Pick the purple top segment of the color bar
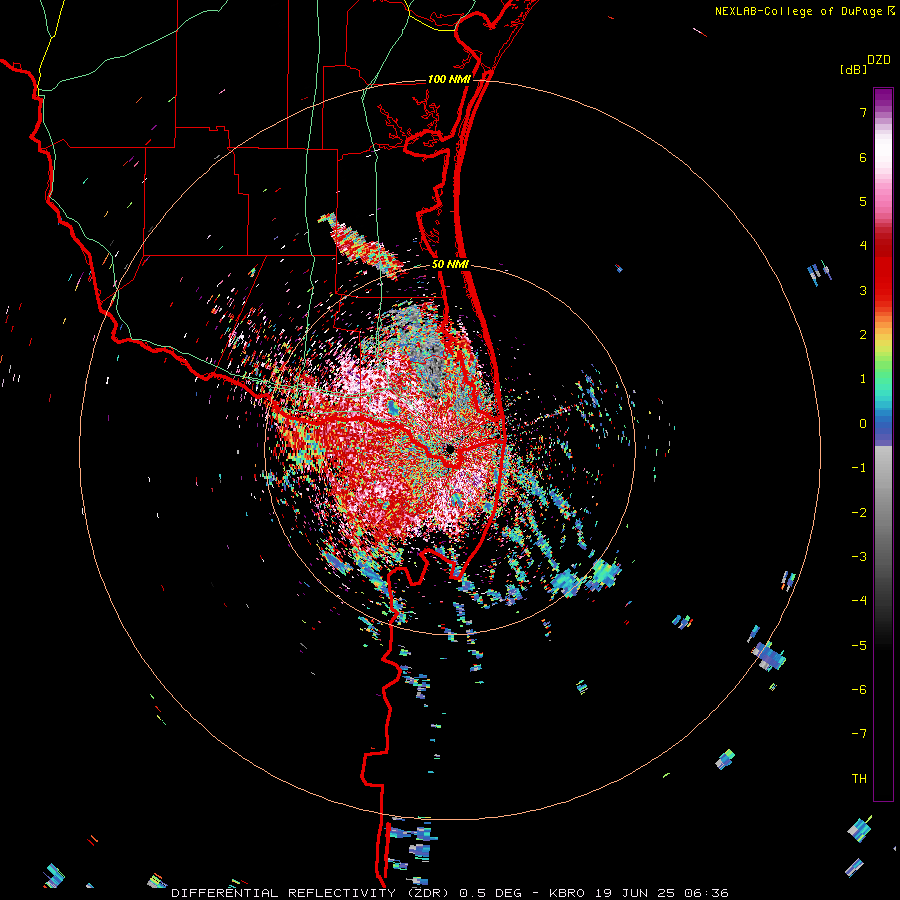900x900 pixels. [883, 99]
